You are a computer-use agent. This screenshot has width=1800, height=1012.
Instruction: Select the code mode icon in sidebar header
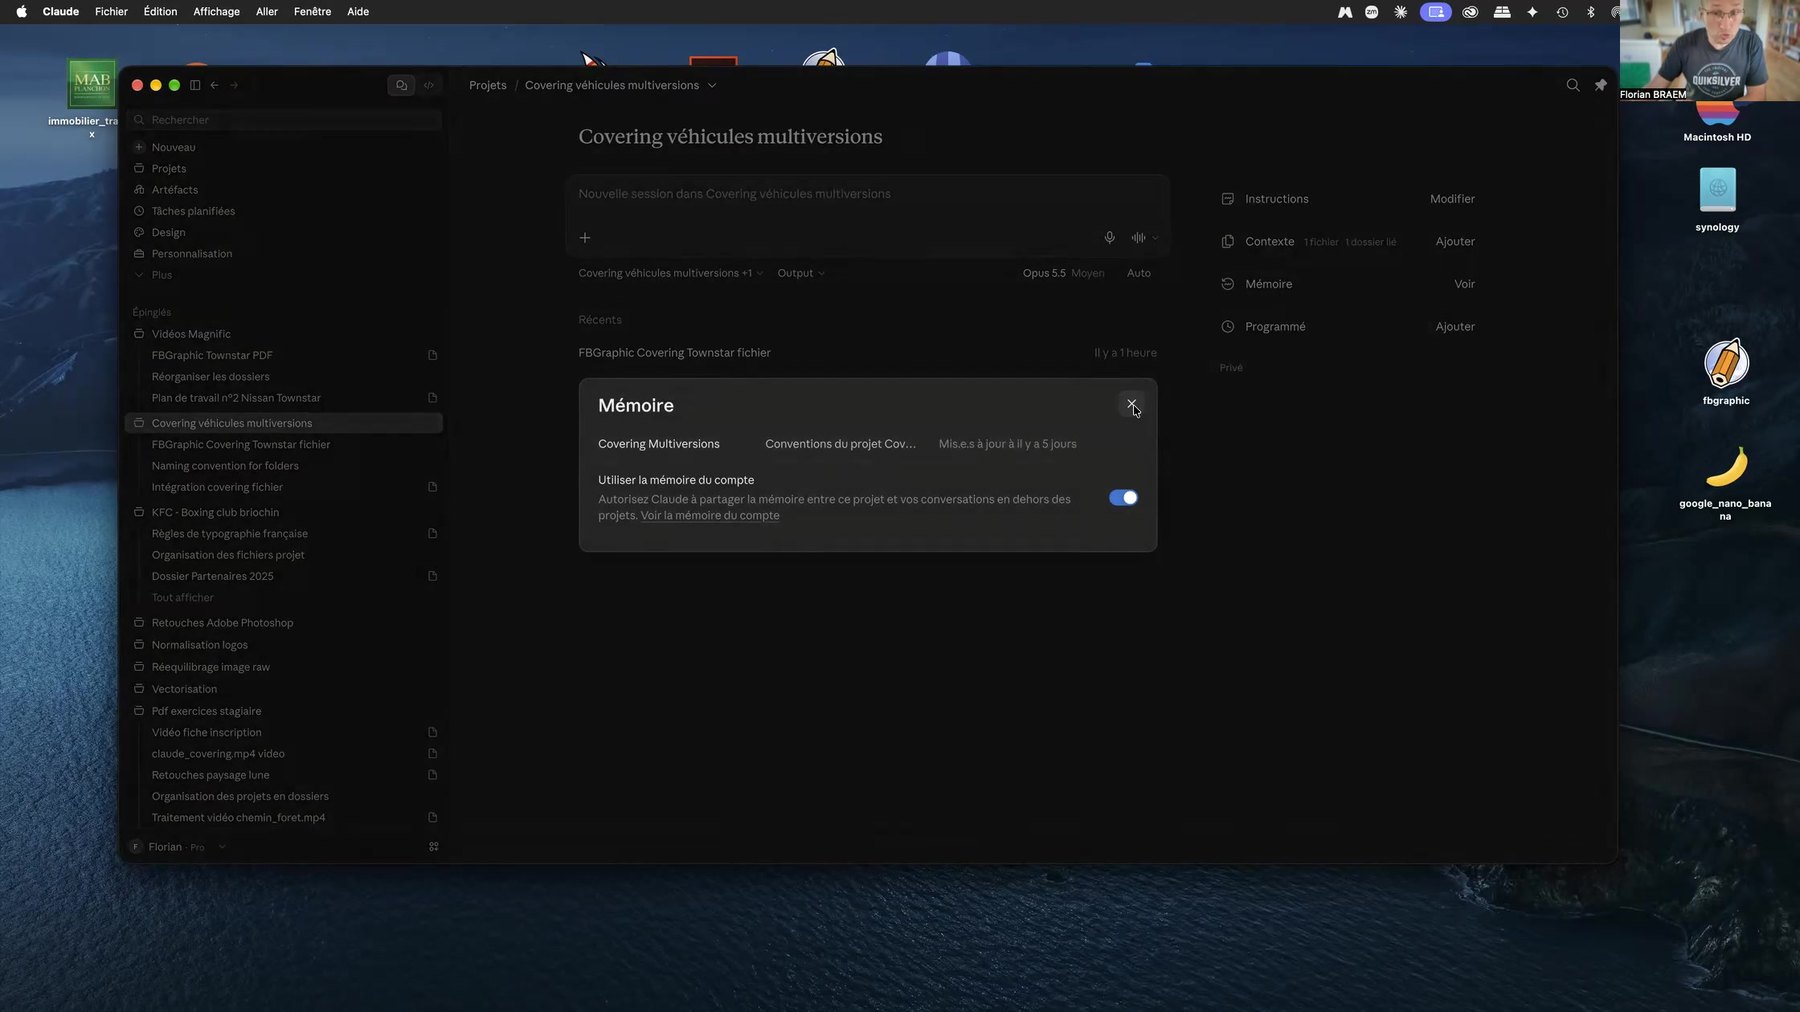pyautogui.click(x=429, y=85)
